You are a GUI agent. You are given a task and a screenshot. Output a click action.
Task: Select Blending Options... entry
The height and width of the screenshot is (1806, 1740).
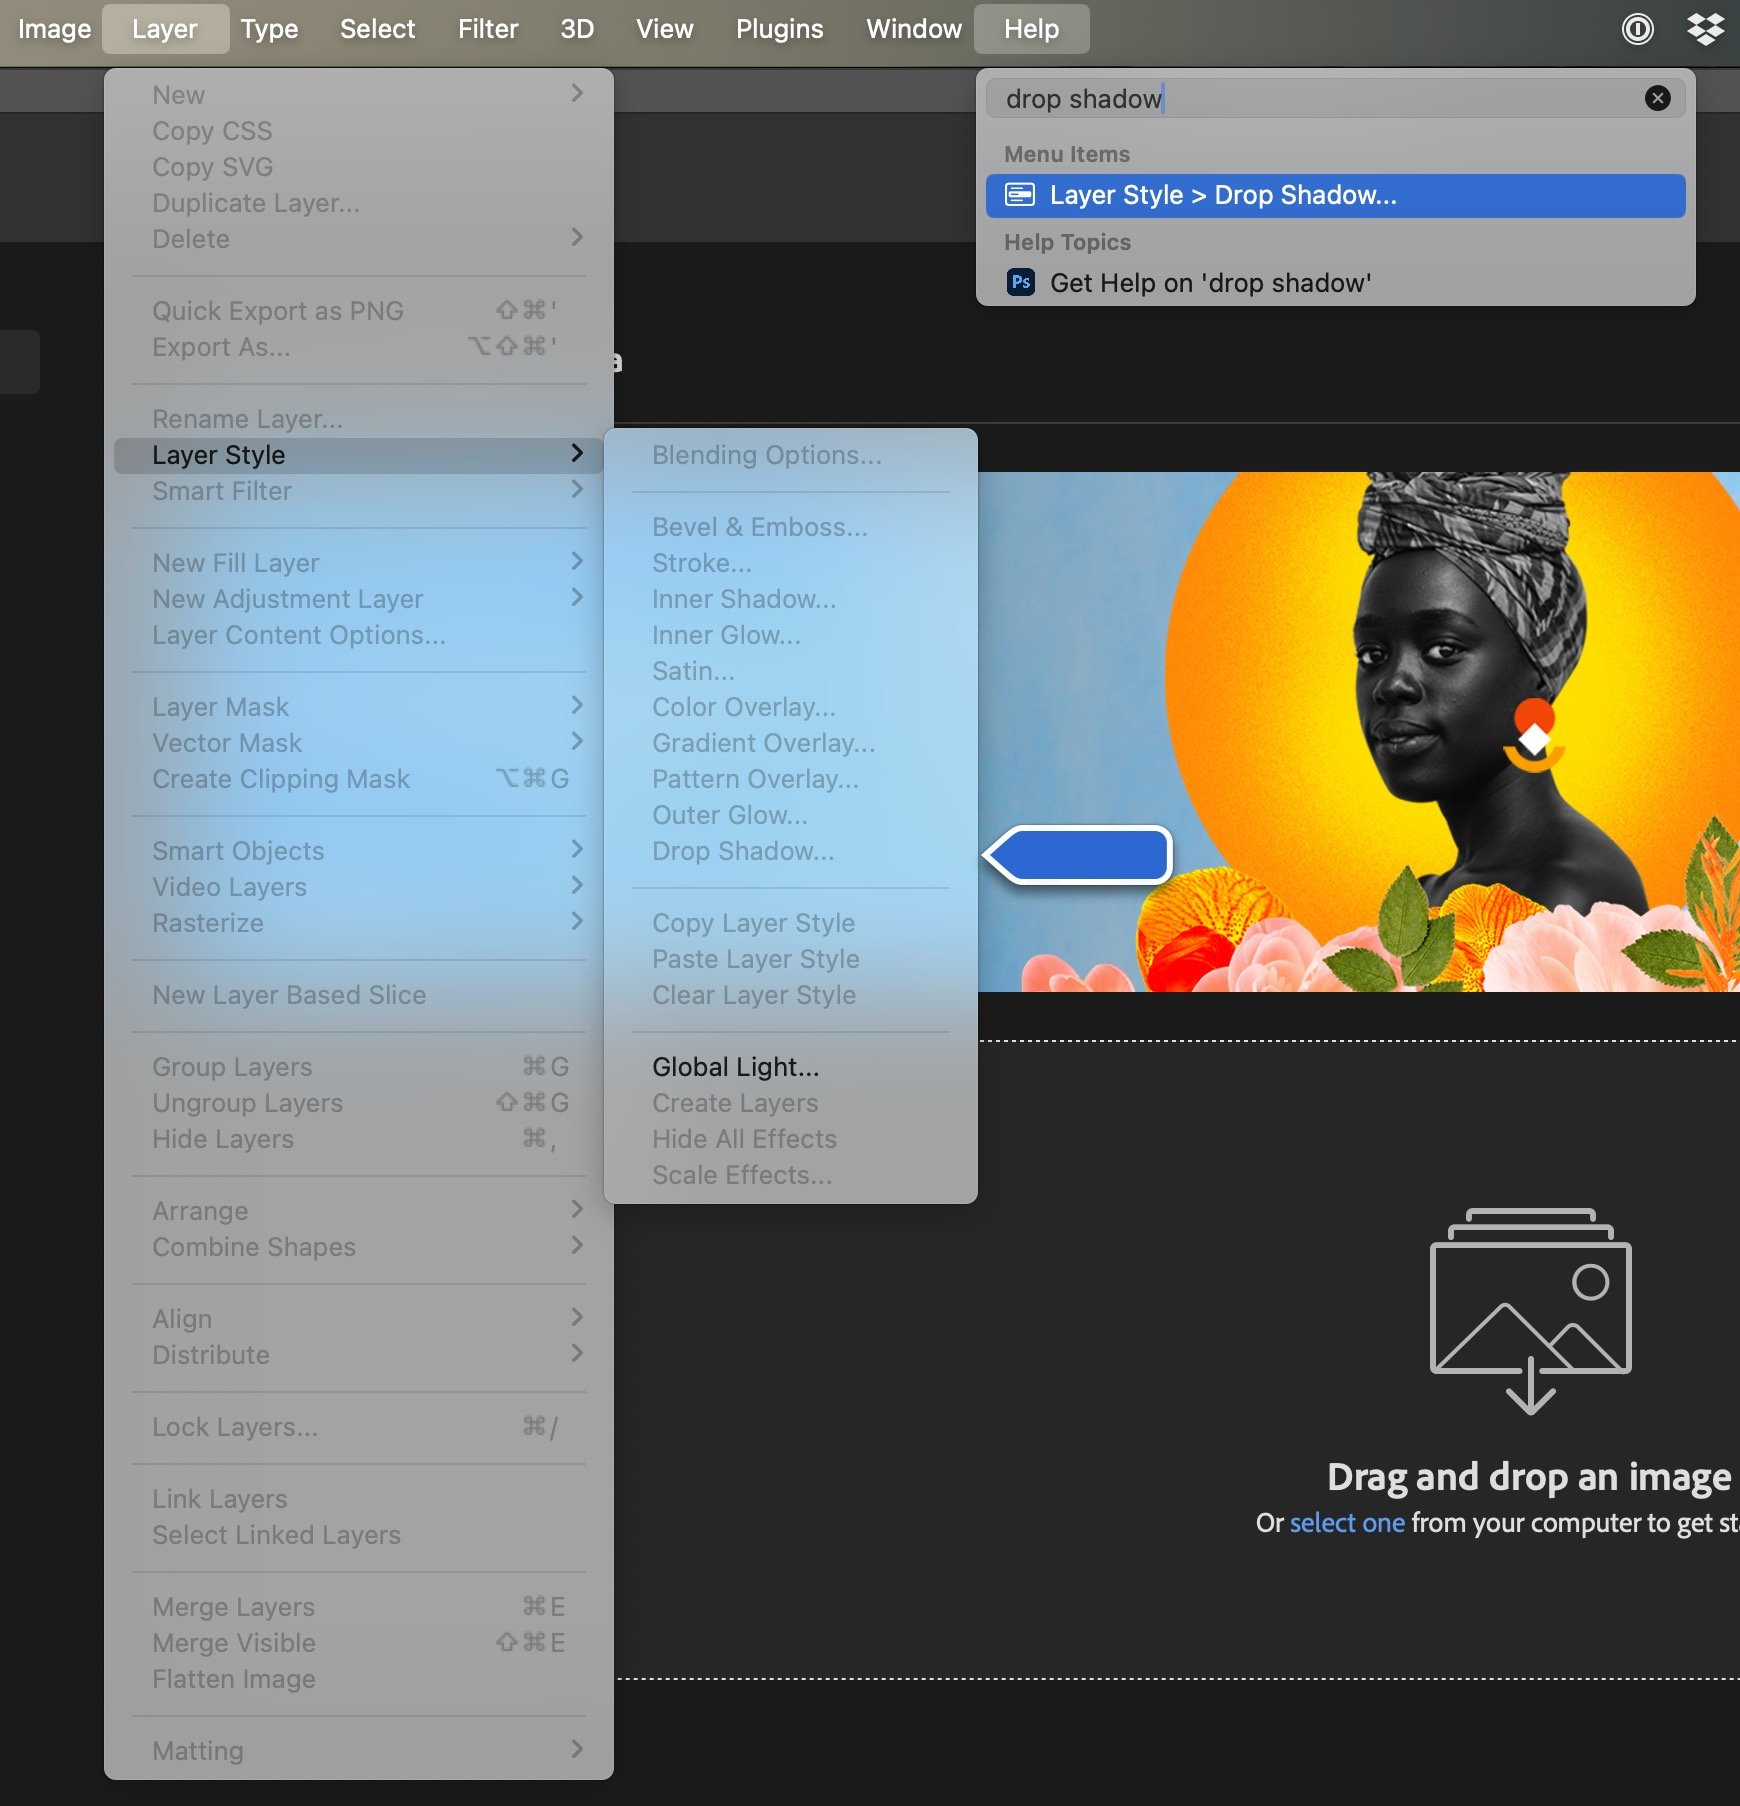(x=790, y=455)
